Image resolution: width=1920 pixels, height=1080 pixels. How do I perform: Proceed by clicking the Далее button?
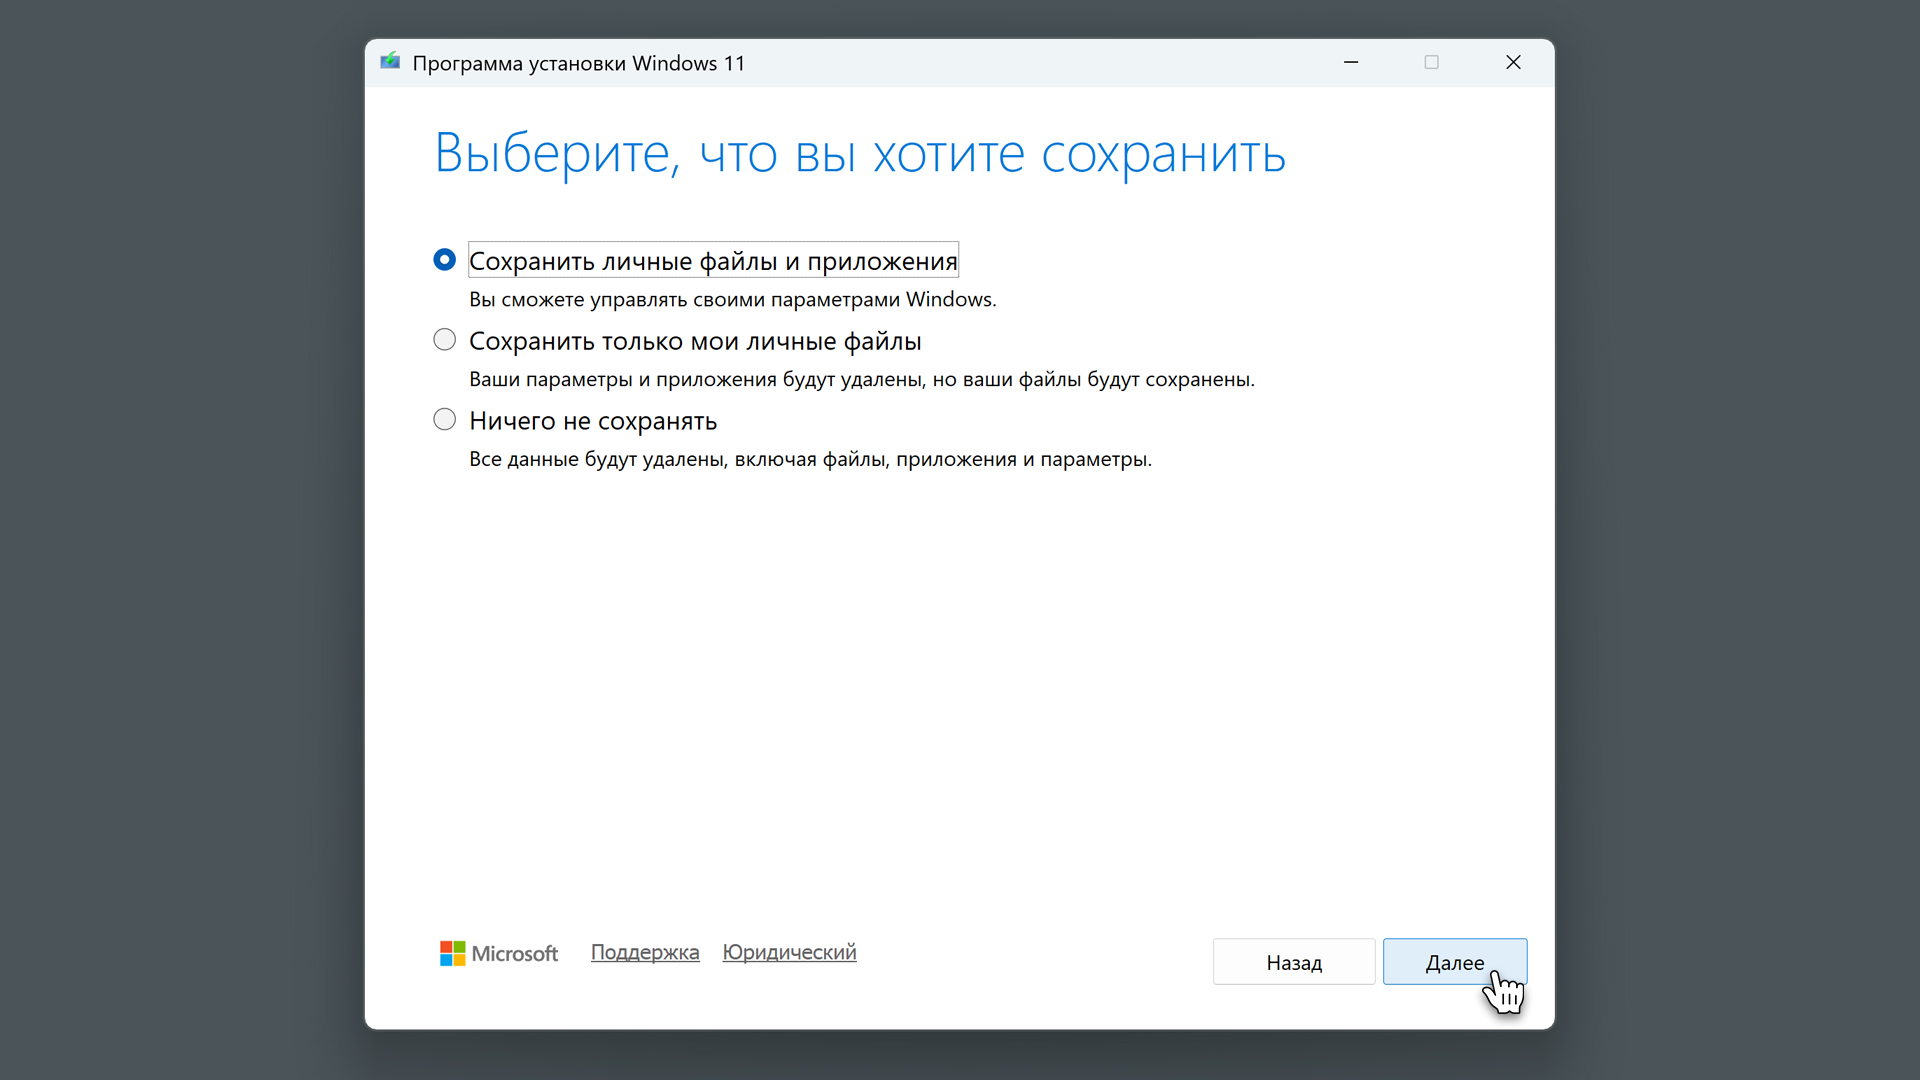click(x=1454, y=962)
